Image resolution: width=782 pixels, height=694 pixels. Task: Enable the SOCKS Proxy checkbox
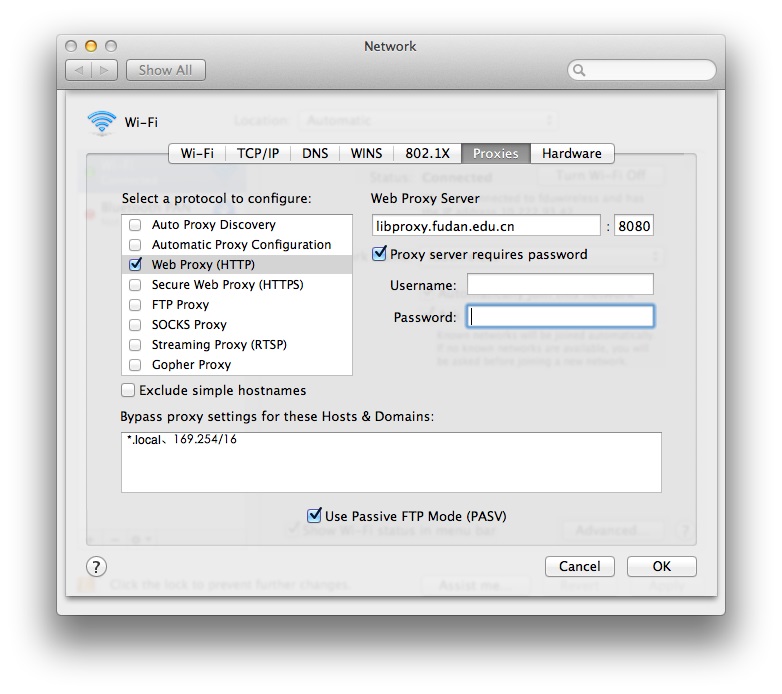coord(135,325)
